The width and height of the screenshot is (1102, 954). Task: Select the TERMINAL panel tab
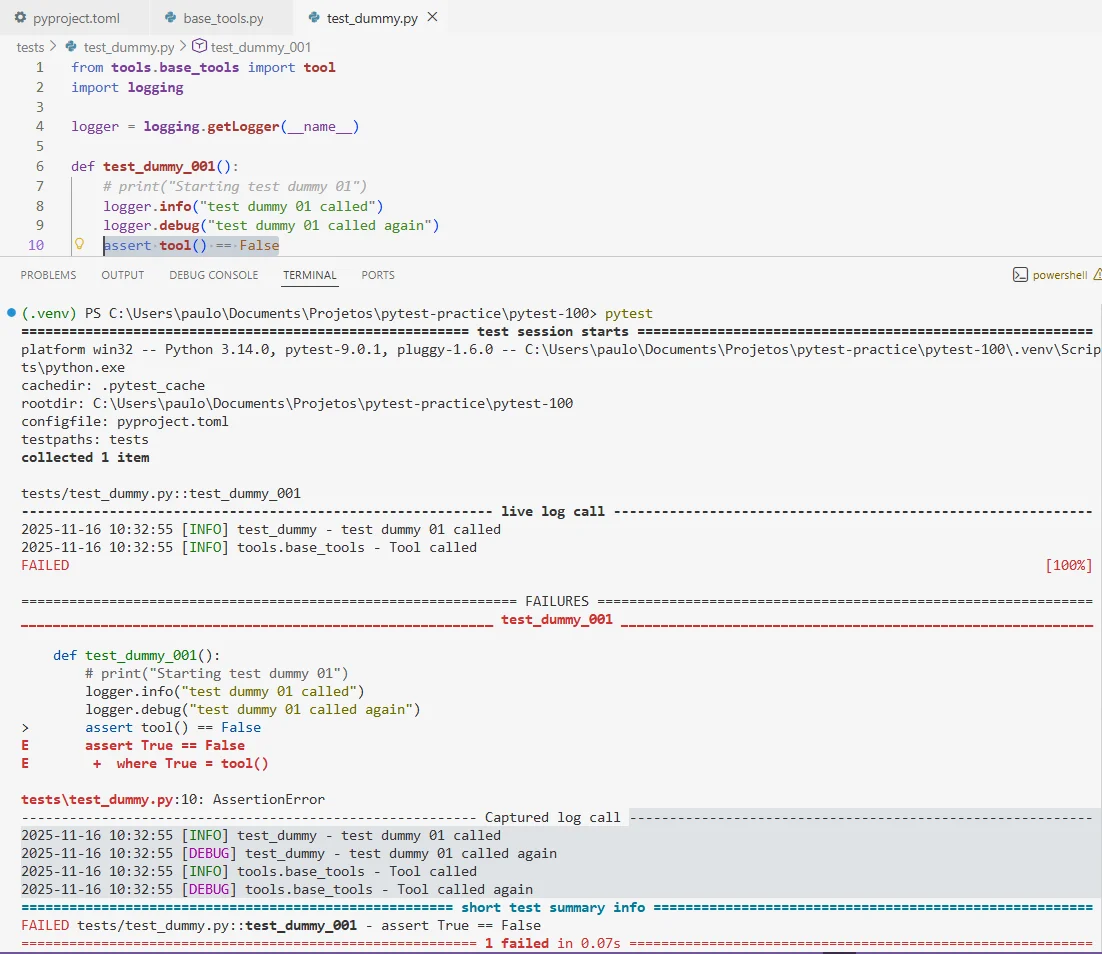pyautogui.click(x=310, y=275)
